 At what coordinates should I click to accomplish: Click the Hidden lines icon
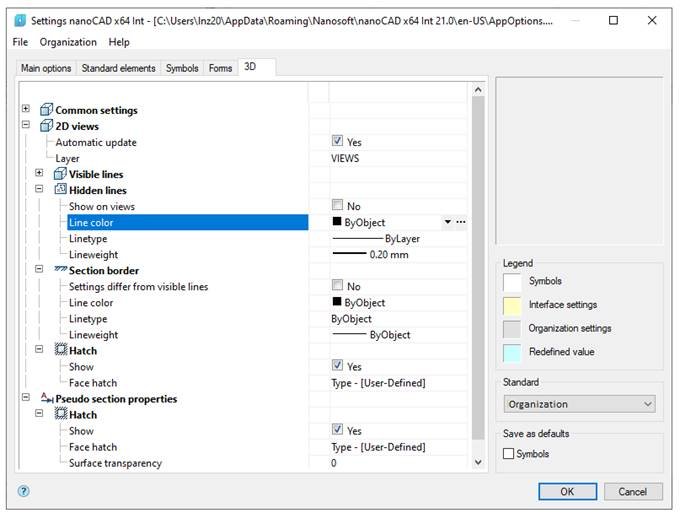point(60,189)
